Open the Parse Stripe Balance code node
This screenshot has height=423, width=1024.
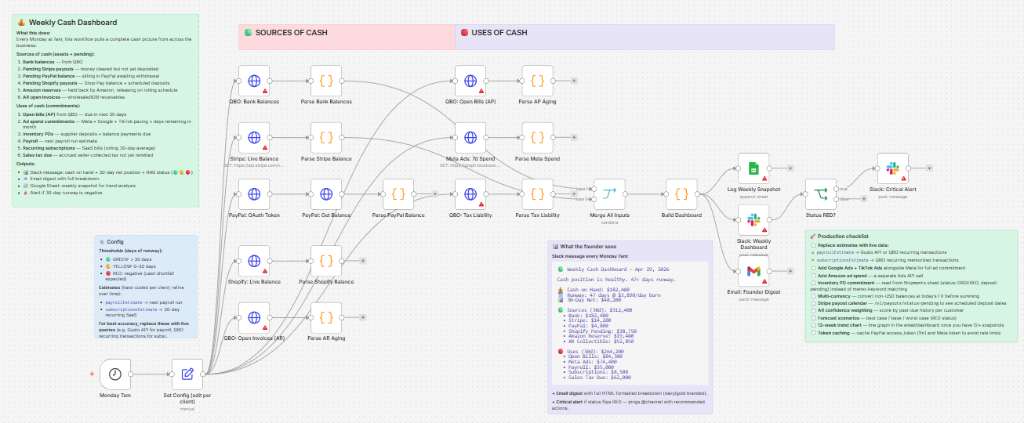[326, 138]
